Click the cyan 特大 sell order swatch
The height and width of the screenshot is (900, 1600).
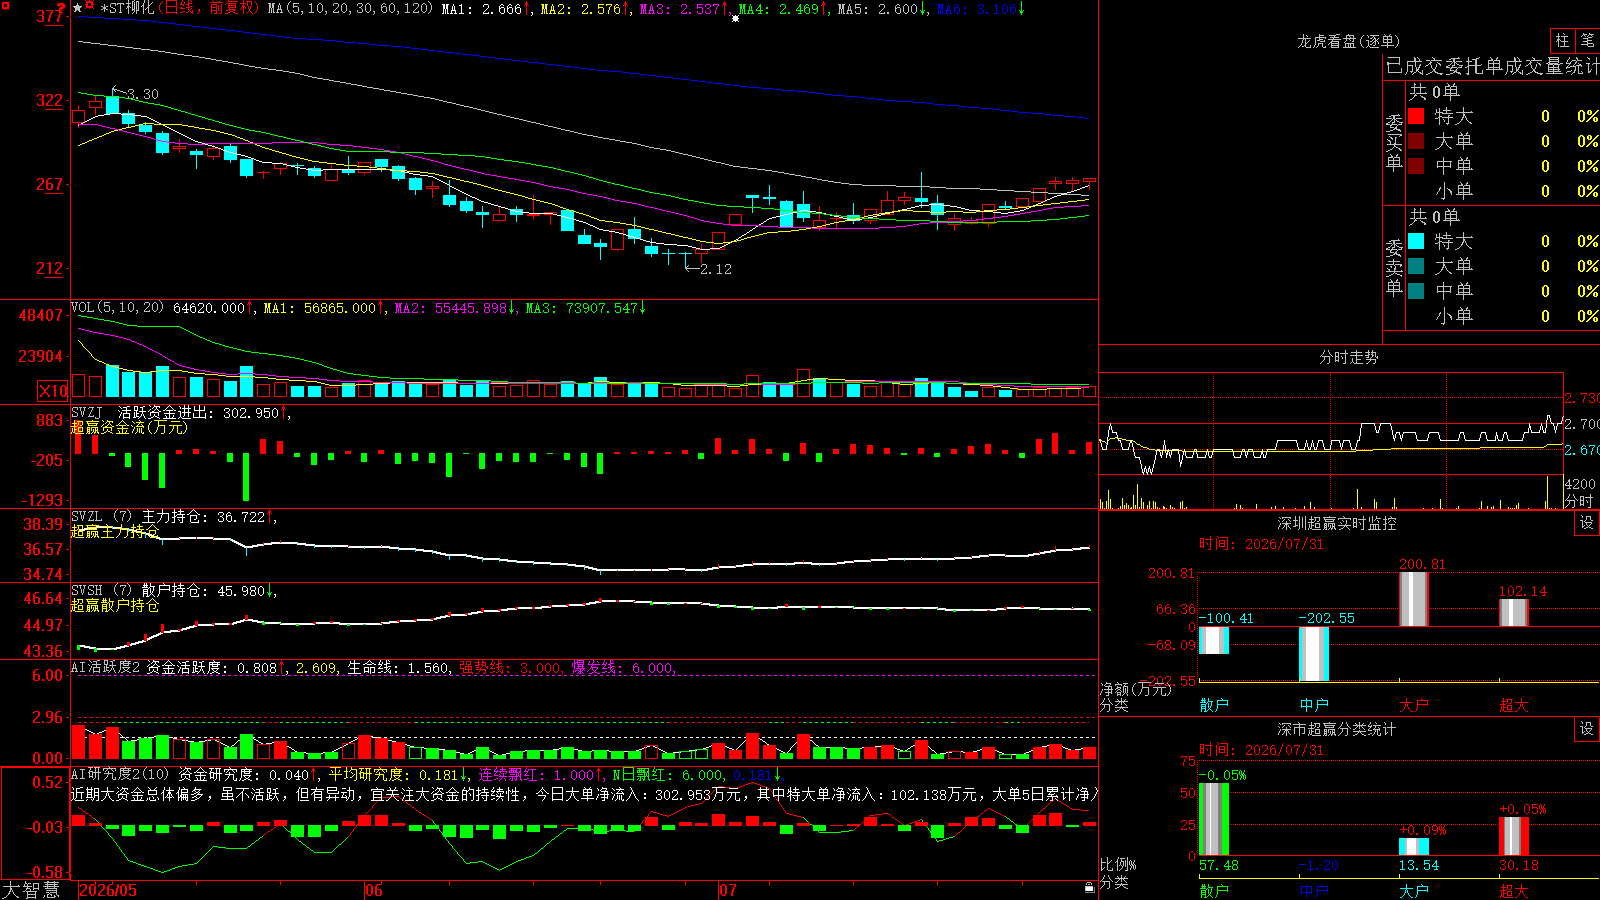tap(1416, 241)
